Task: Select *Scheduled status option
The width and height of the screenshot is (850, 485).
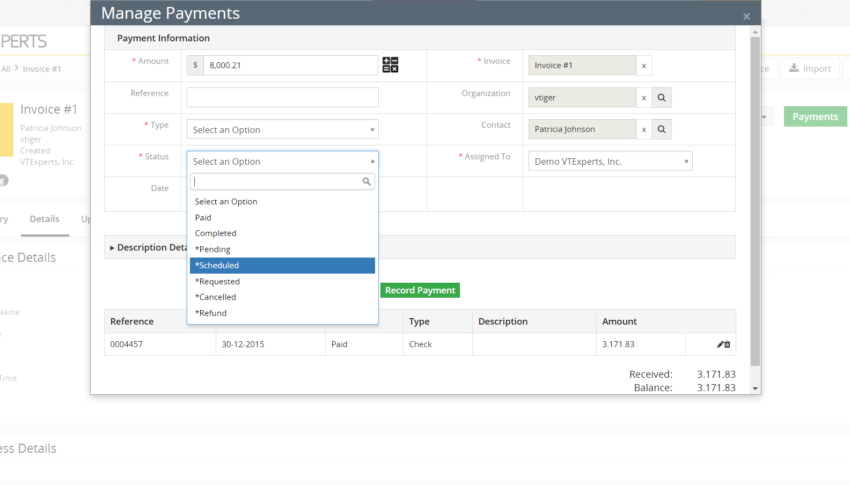Action: coord(282,265)
